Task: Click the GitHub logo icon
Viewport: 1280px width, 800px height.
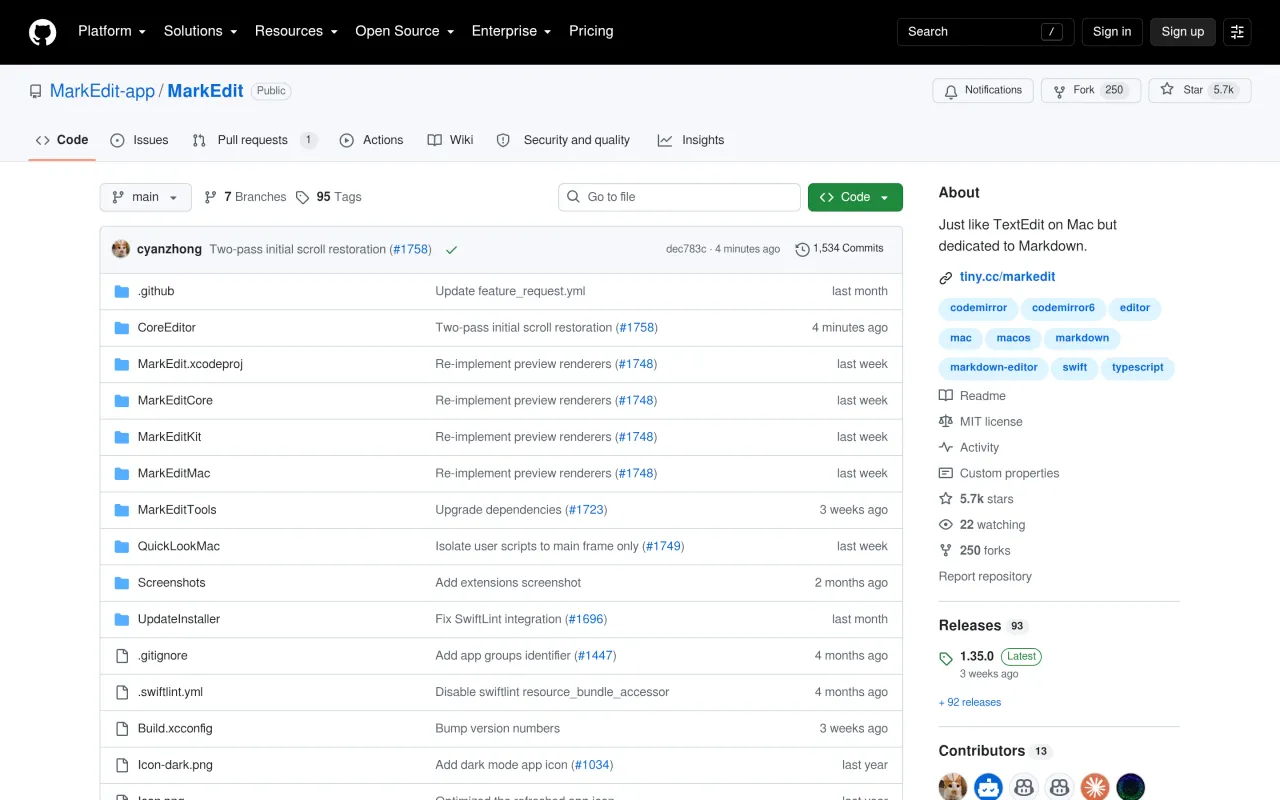Action: pos(42,32)
